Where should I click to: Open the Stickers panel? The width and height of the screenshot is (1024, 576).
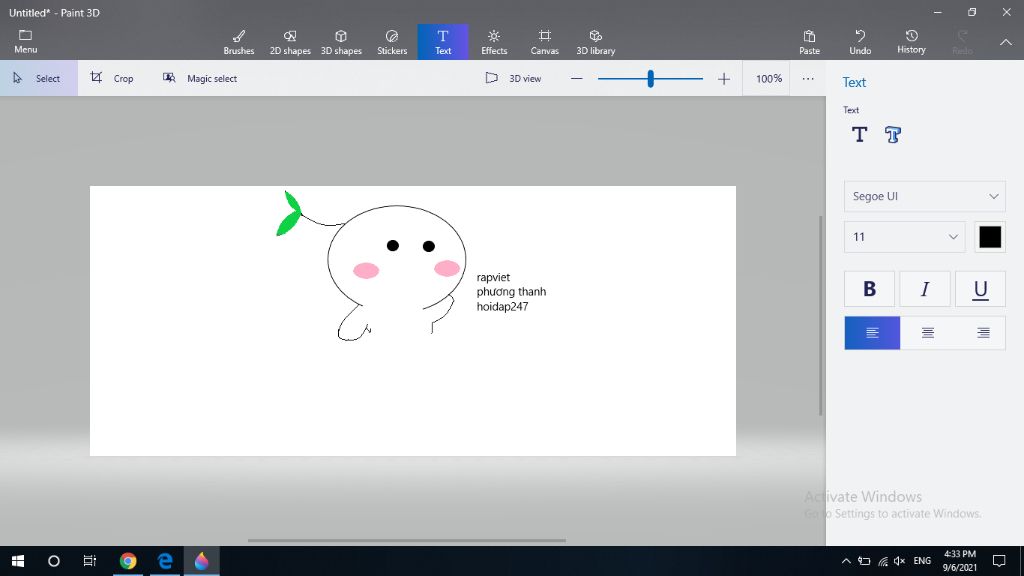392,42
